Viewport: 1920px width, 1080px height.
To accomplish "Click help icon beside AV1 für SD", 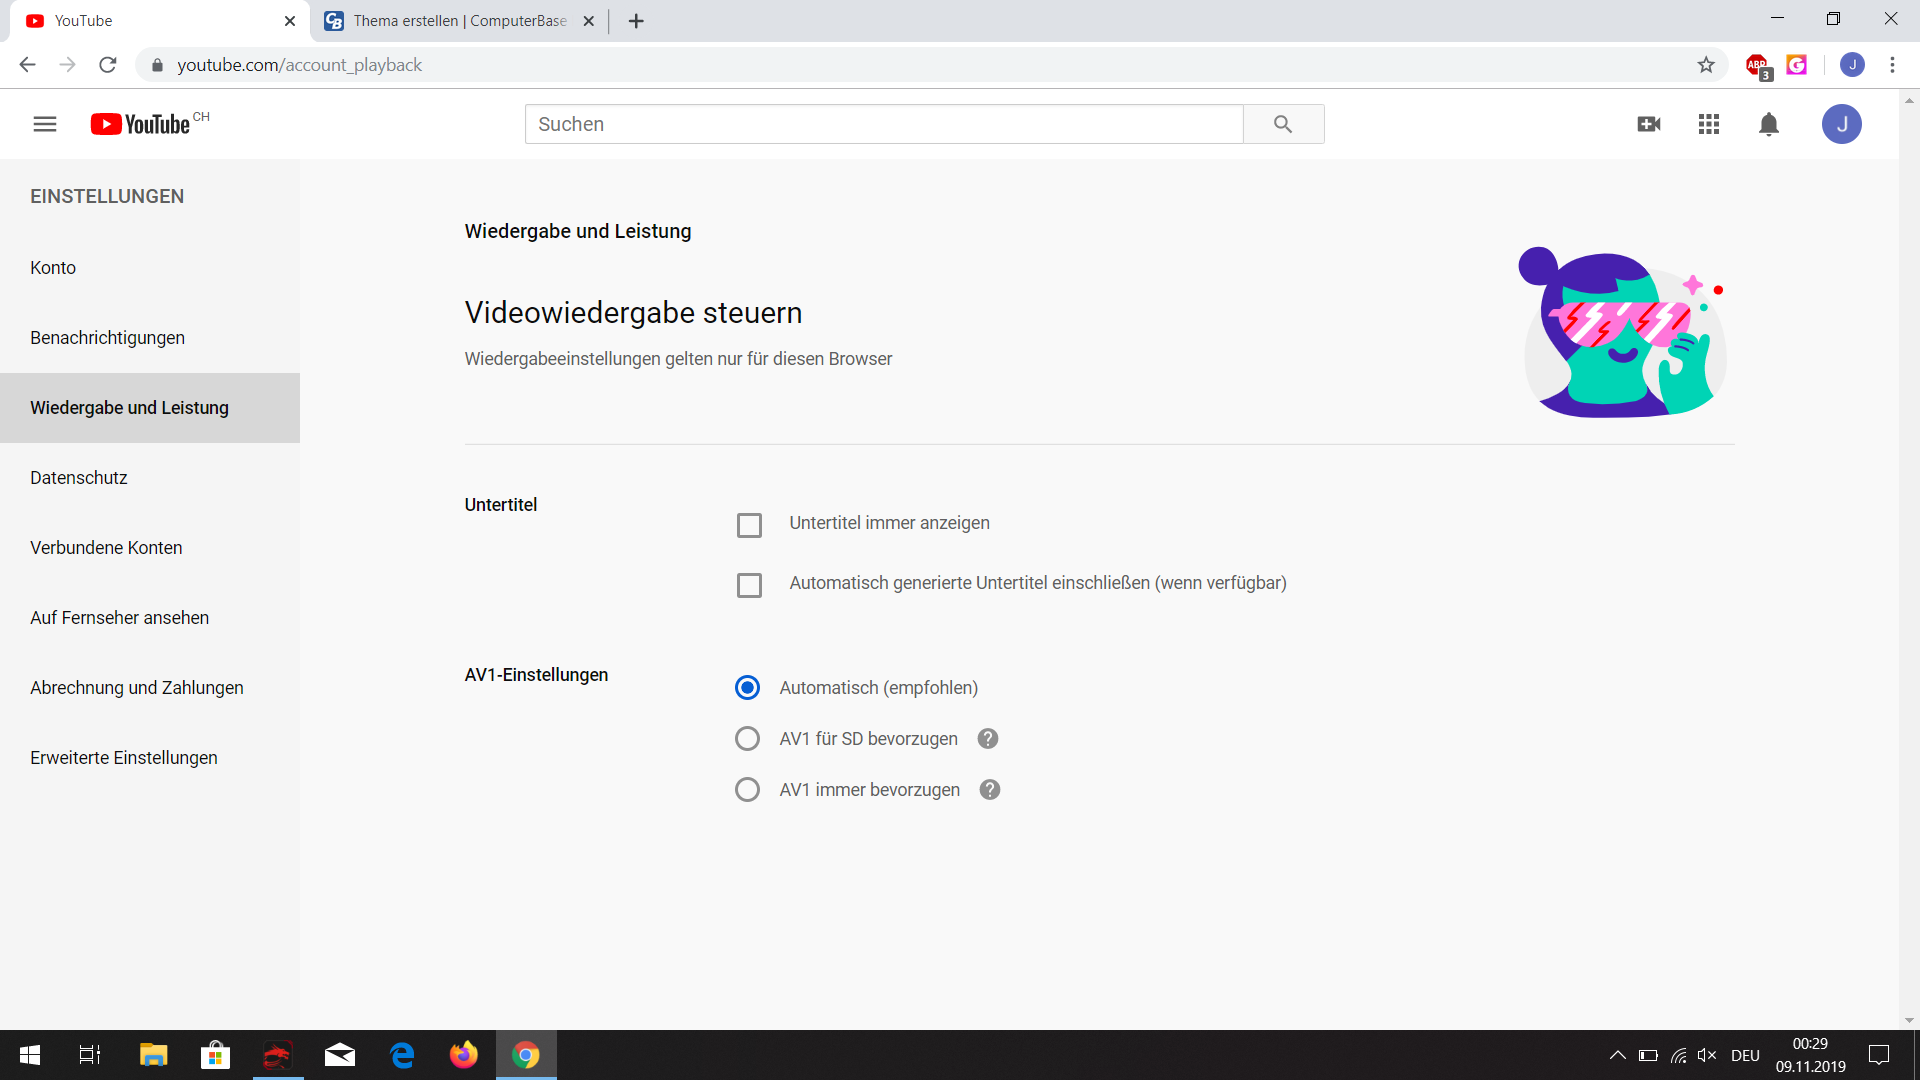I will click(988, 739).
